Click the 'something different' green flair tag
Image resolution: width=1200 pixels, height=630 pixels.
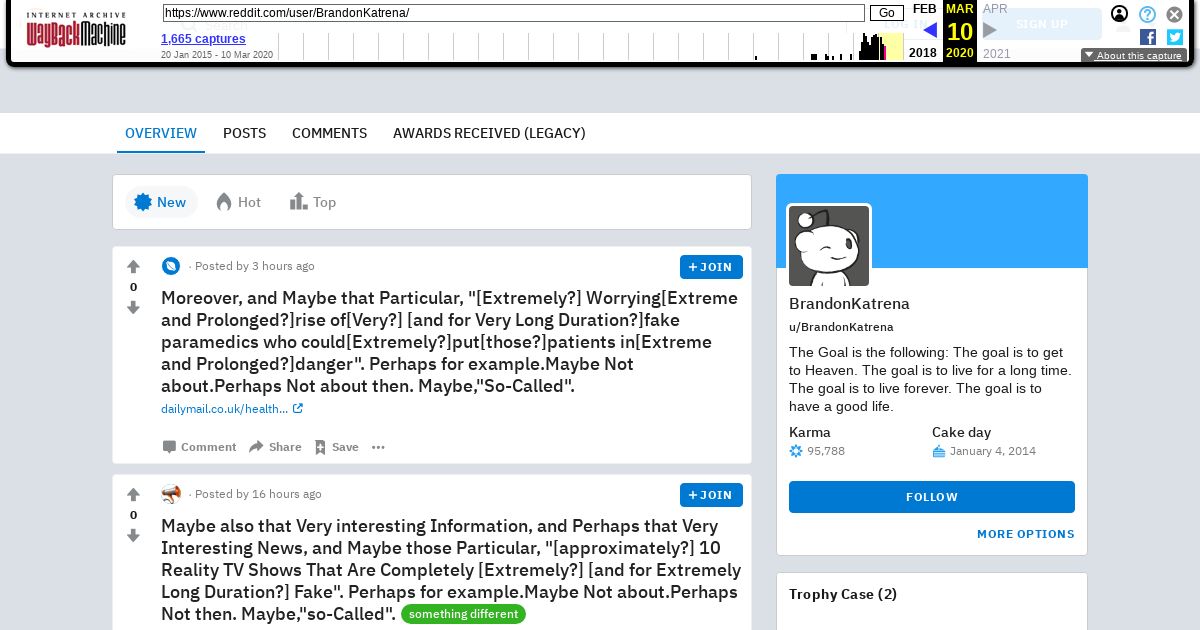coord(463,614)
